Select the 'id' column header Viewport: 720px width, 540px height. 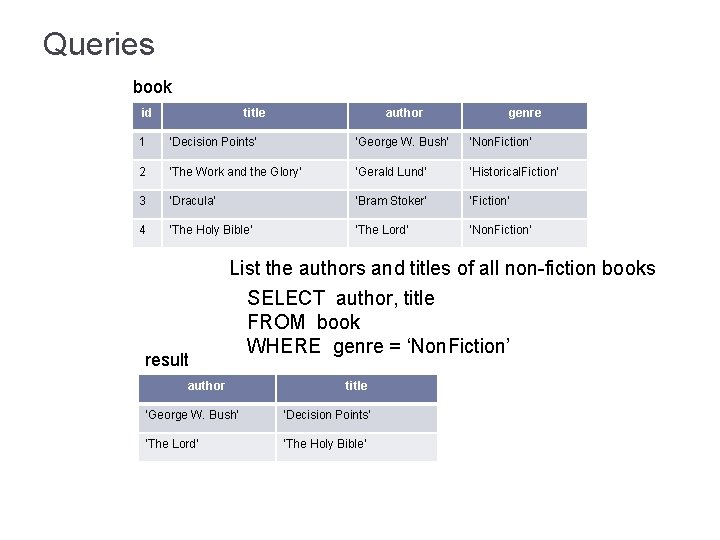146,114
